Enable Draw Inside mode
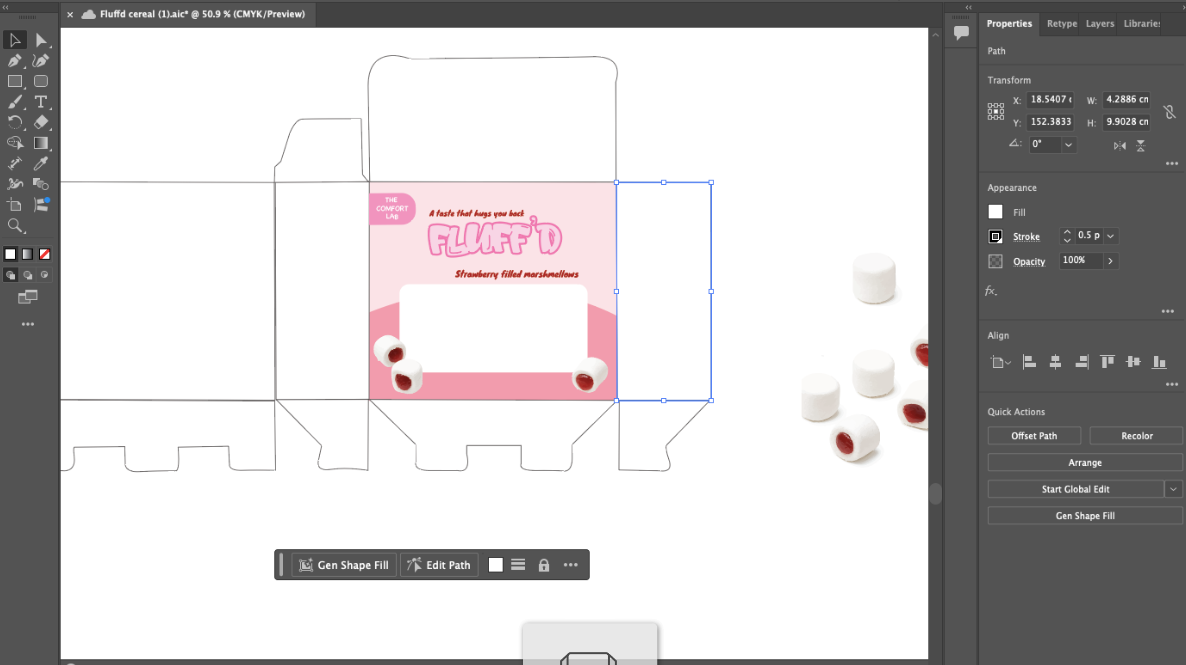This screenshot has width=1186, height=665. 45,275
